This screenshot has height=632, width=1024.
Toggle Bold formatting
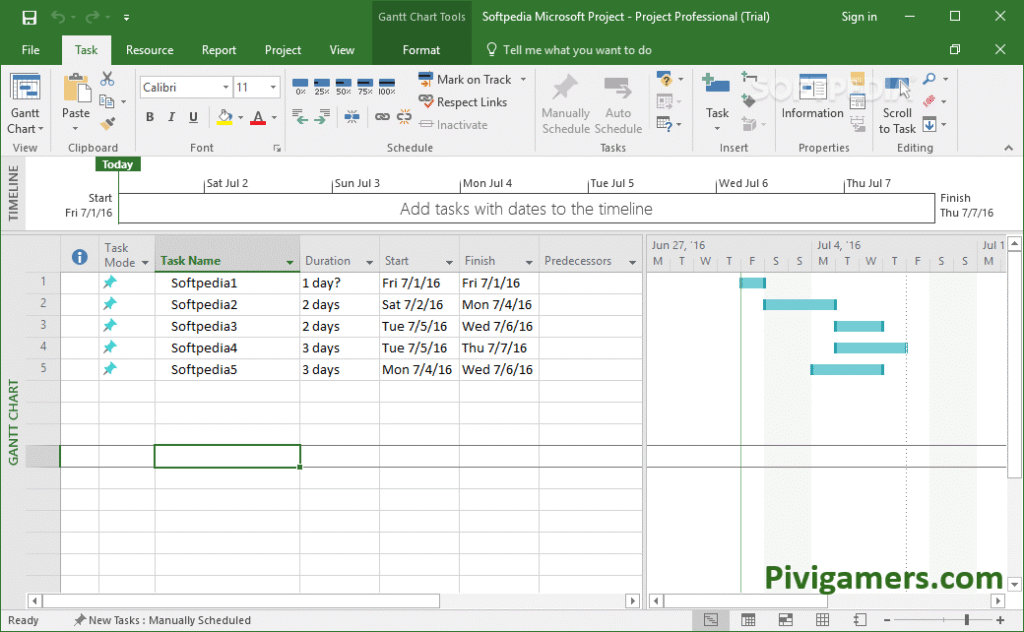pyautogui.click(x=150, y=117)
